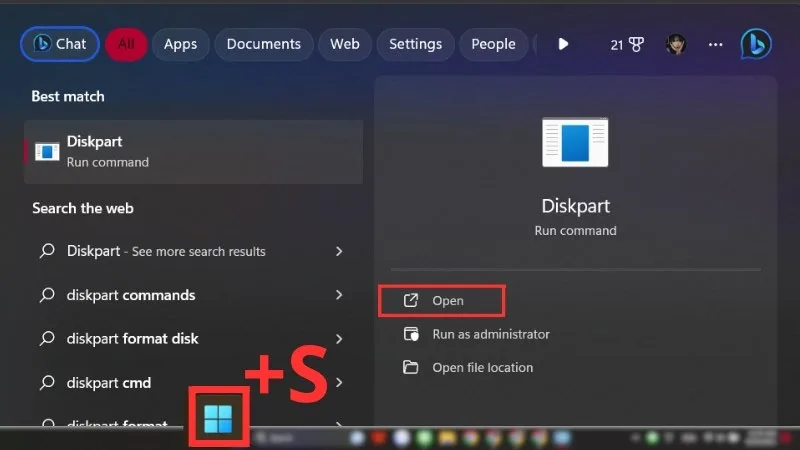Select the Chat button in filter bar
The image size is (800, 450).
60,44
